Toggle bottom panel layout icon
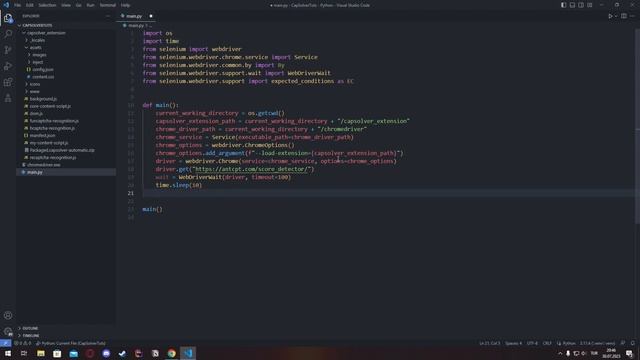 [572, 5]
